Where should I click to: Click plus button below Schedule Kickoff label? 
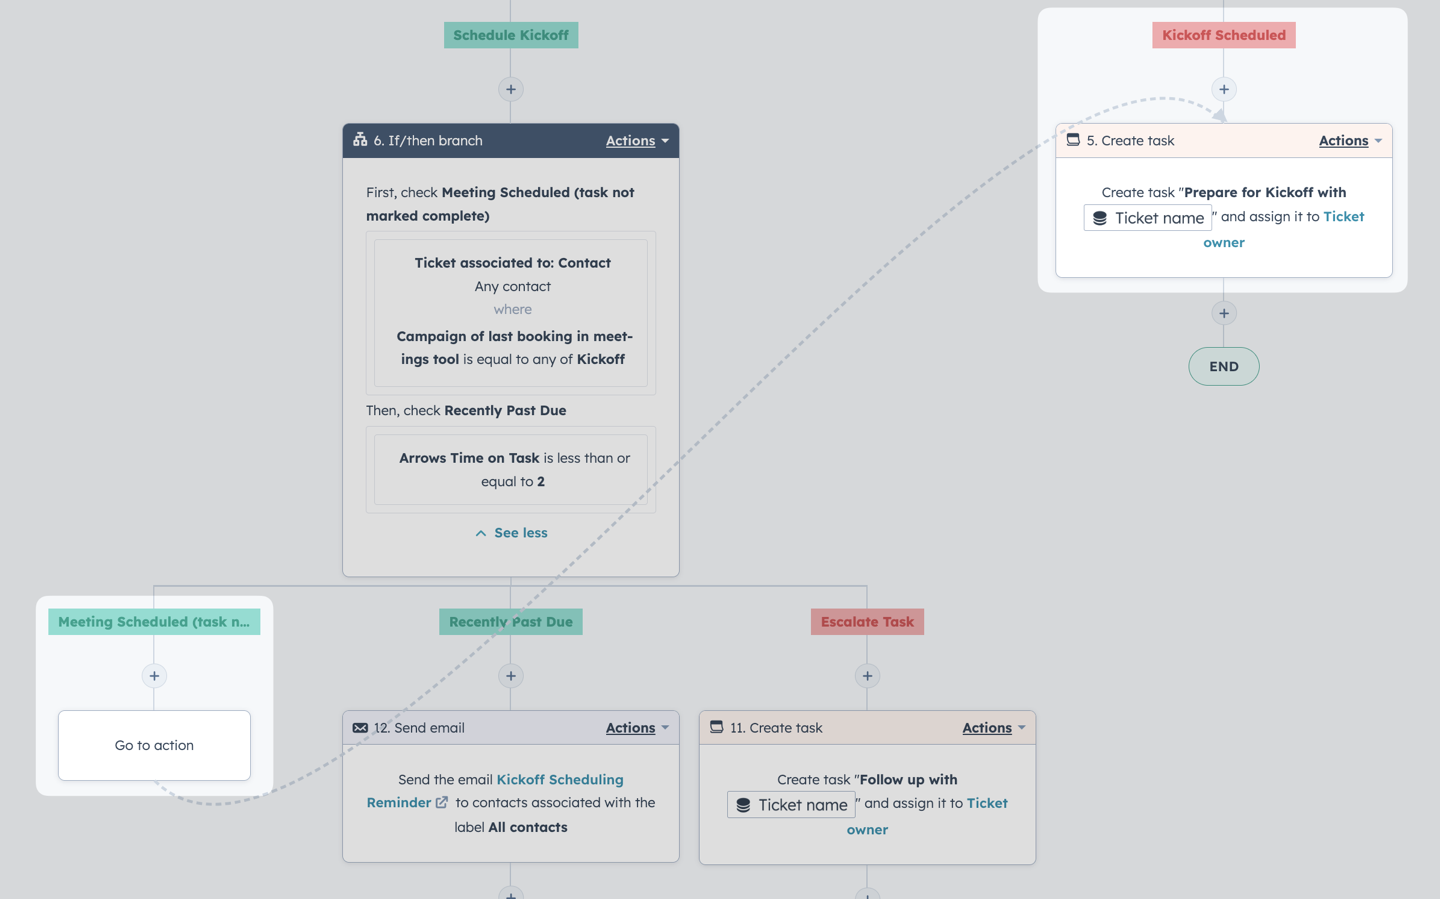511,89
